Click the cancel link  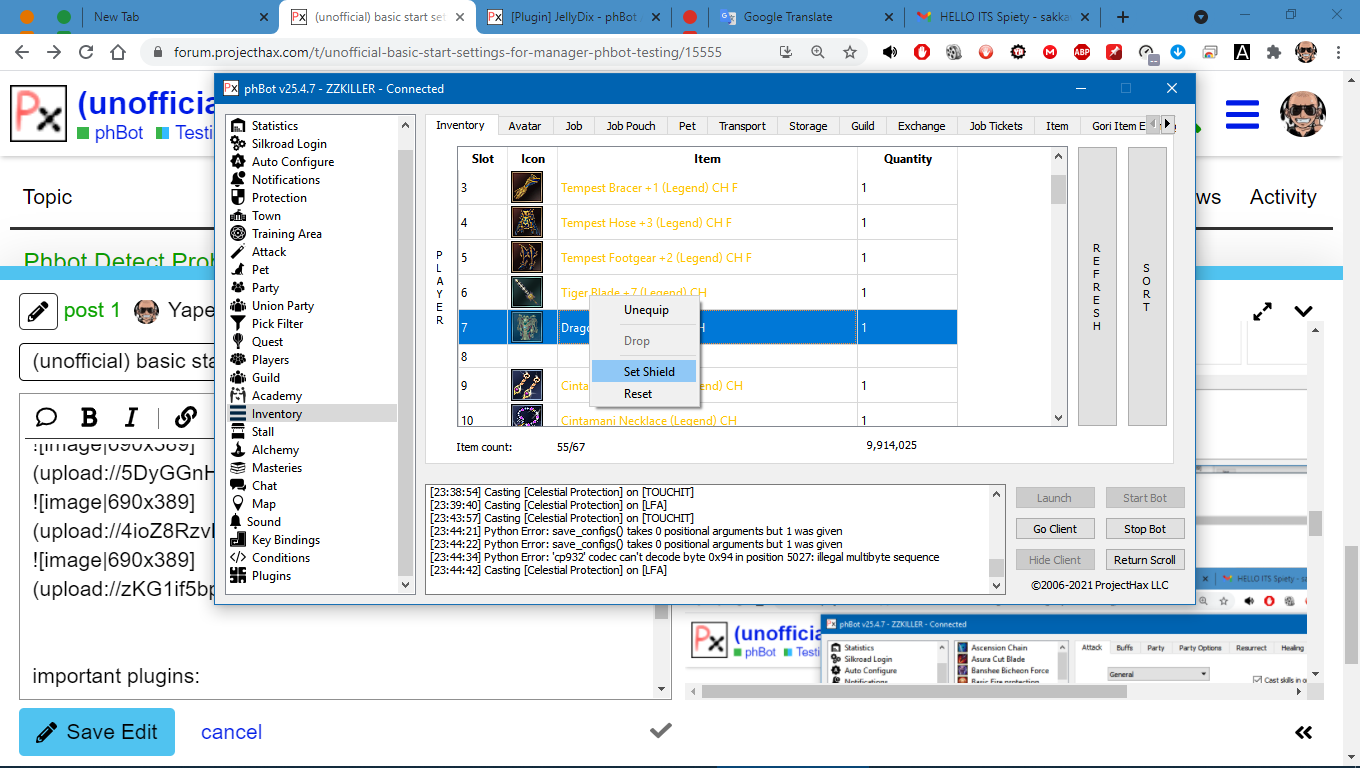point(231,732)
